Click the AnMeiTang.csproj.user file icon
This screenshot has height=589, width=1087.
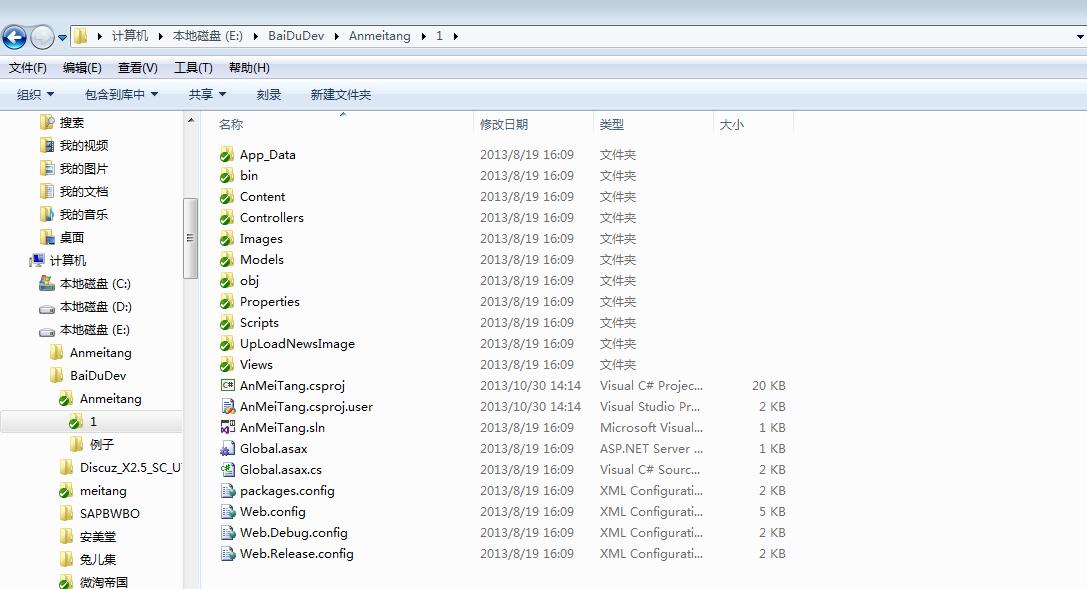tap(227, 407)
